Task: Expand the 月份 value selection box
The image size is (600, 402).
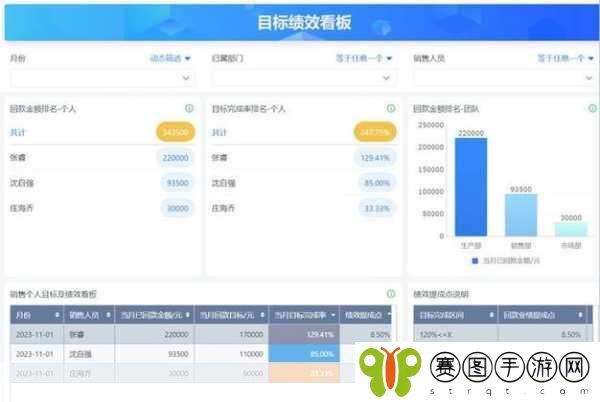Action: click(x=101, y=78)
